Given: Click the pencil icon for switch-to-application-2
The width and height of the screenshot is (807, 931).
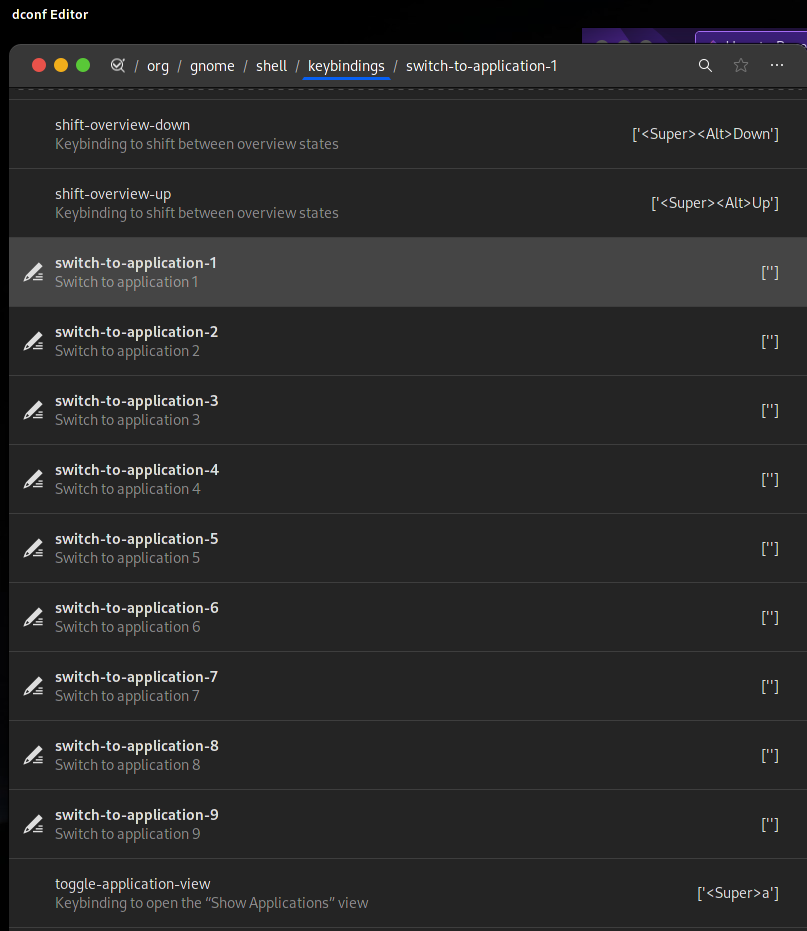Looking at the screenshot, I should click(x=33, y=341).
